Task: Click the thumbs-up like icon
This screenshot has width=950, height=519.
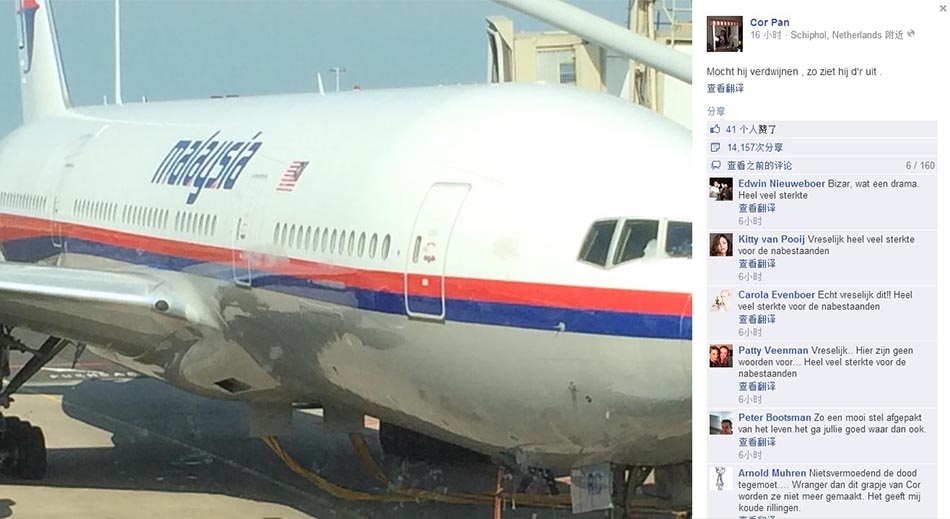Action: (x=715, y=129)
